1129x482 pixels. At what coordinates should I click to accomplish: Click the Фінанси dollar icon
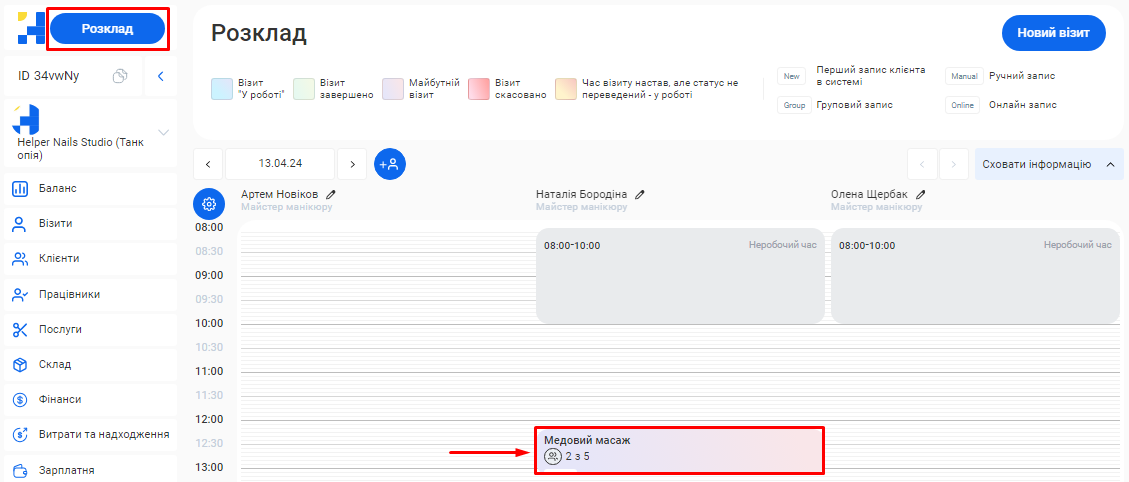[x=19, y=400]
